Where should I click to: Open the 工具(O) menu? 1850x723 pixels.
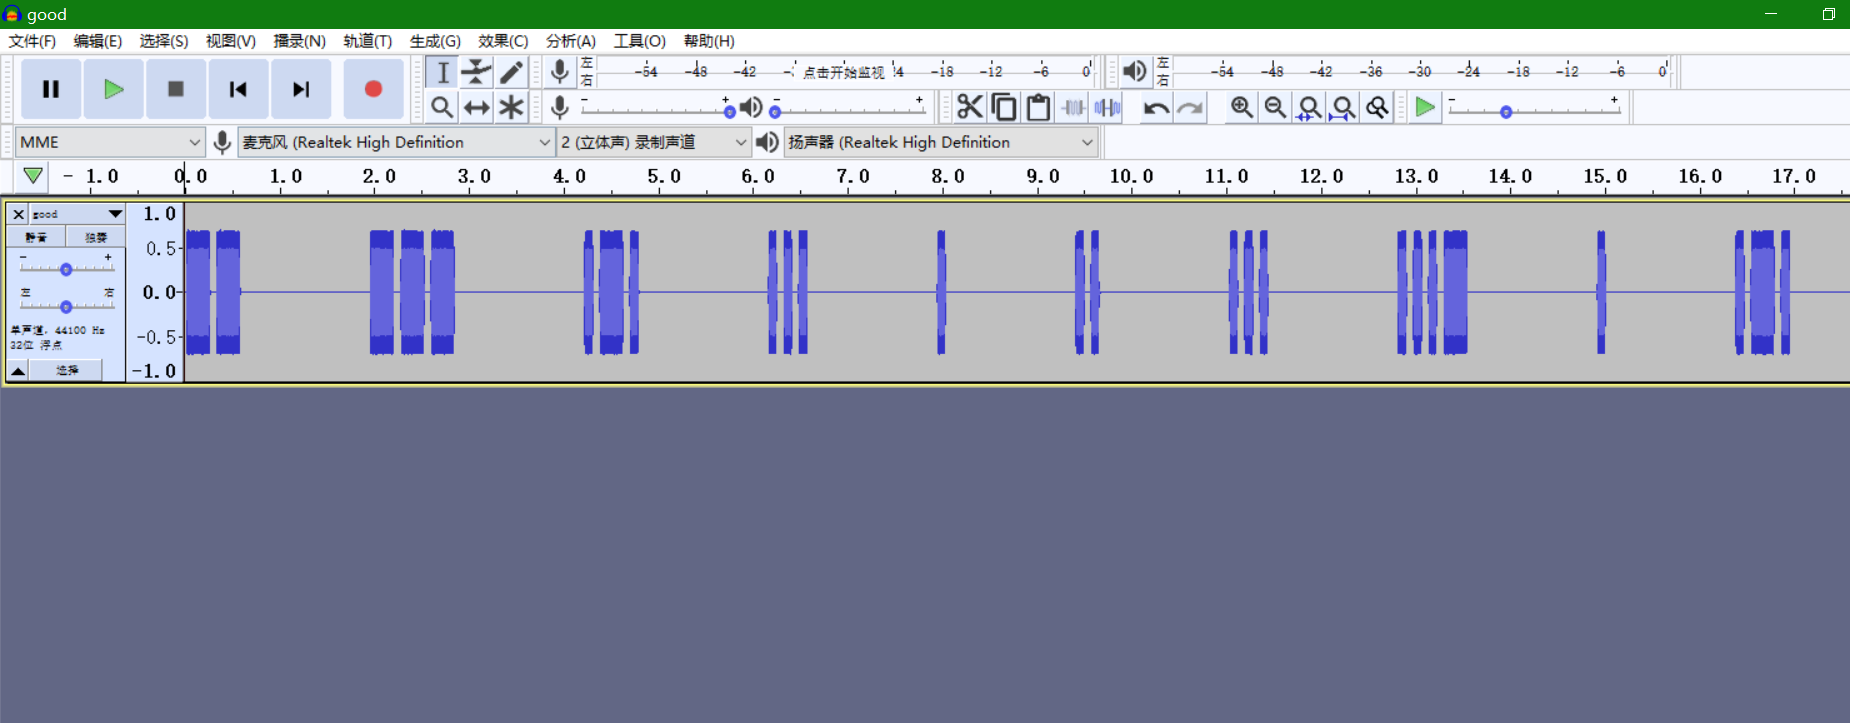[x=639, y=41]
